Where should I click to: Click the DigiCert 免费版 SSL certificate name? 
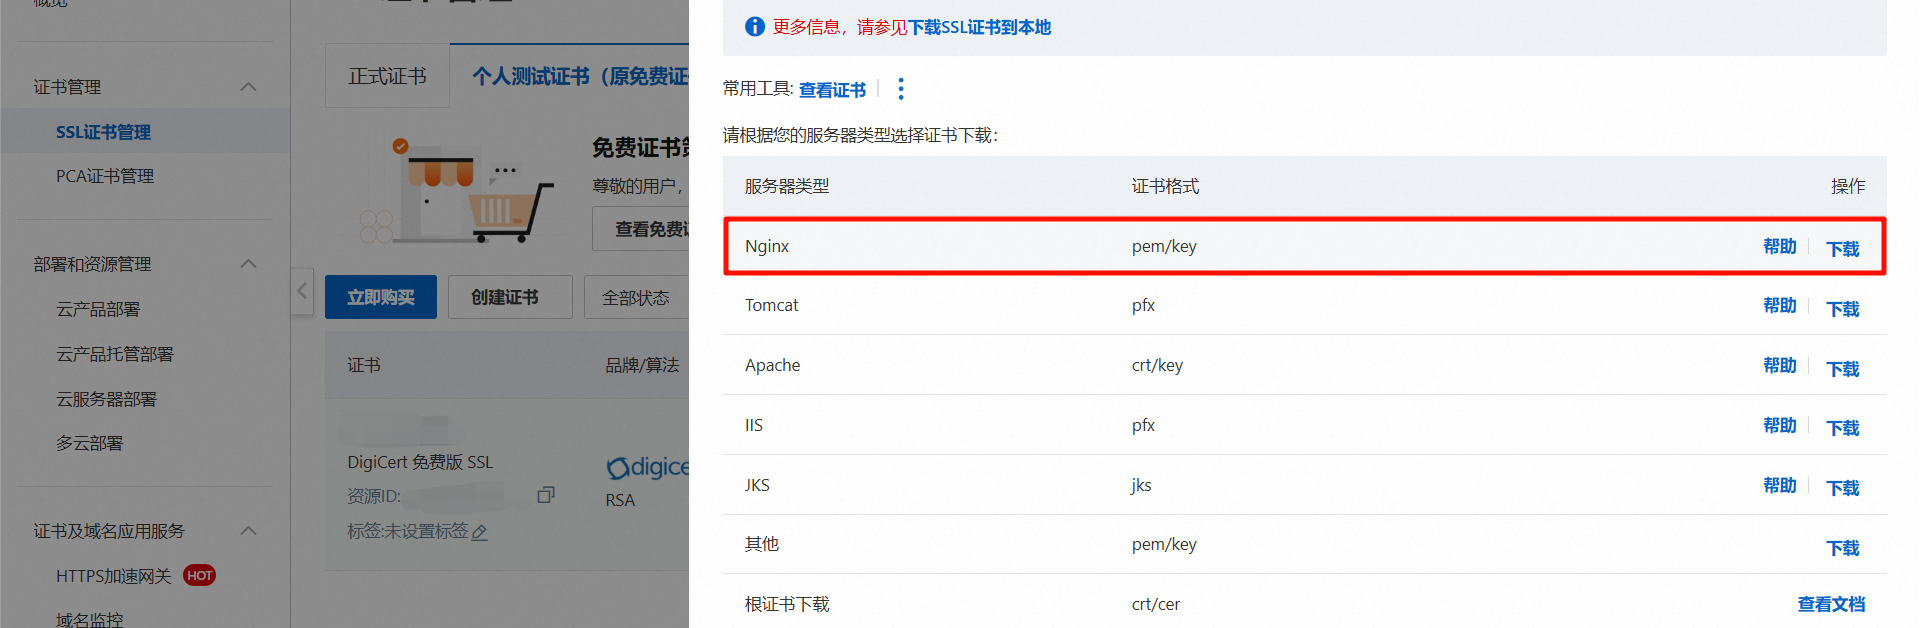(x=420, y=462)
